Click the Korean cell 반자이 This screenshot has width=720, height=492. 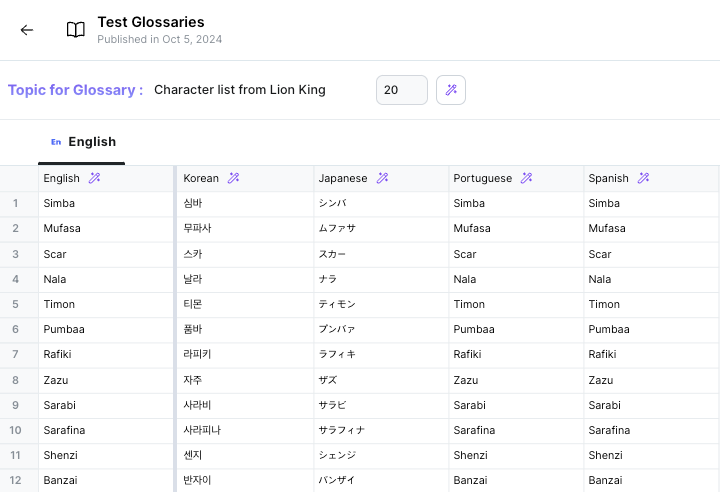point(245,480)
